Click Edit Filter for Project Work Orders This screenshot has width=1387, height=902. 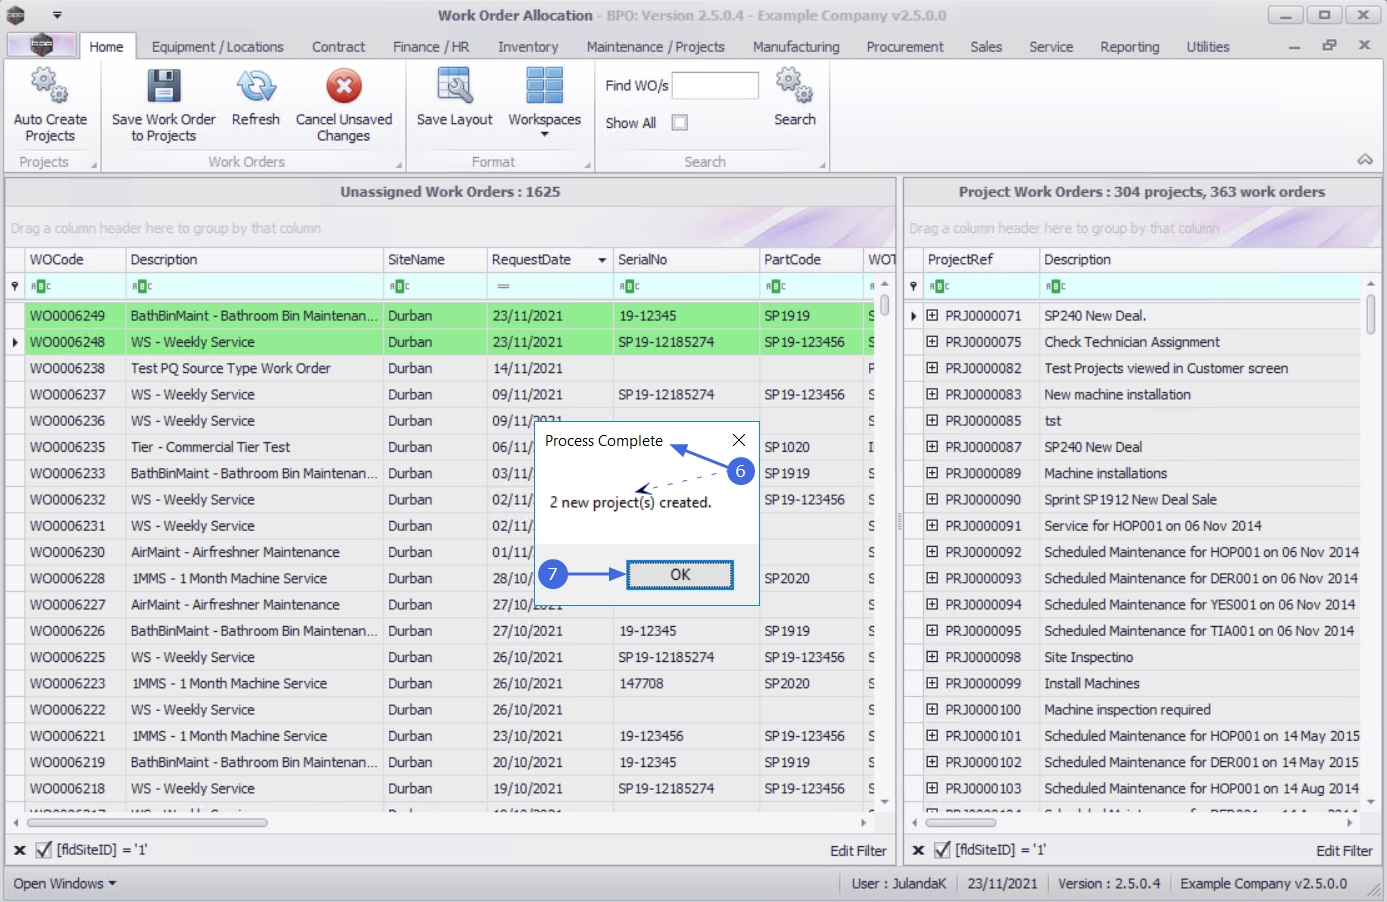pyautogui.click(x=1344, y=851)
